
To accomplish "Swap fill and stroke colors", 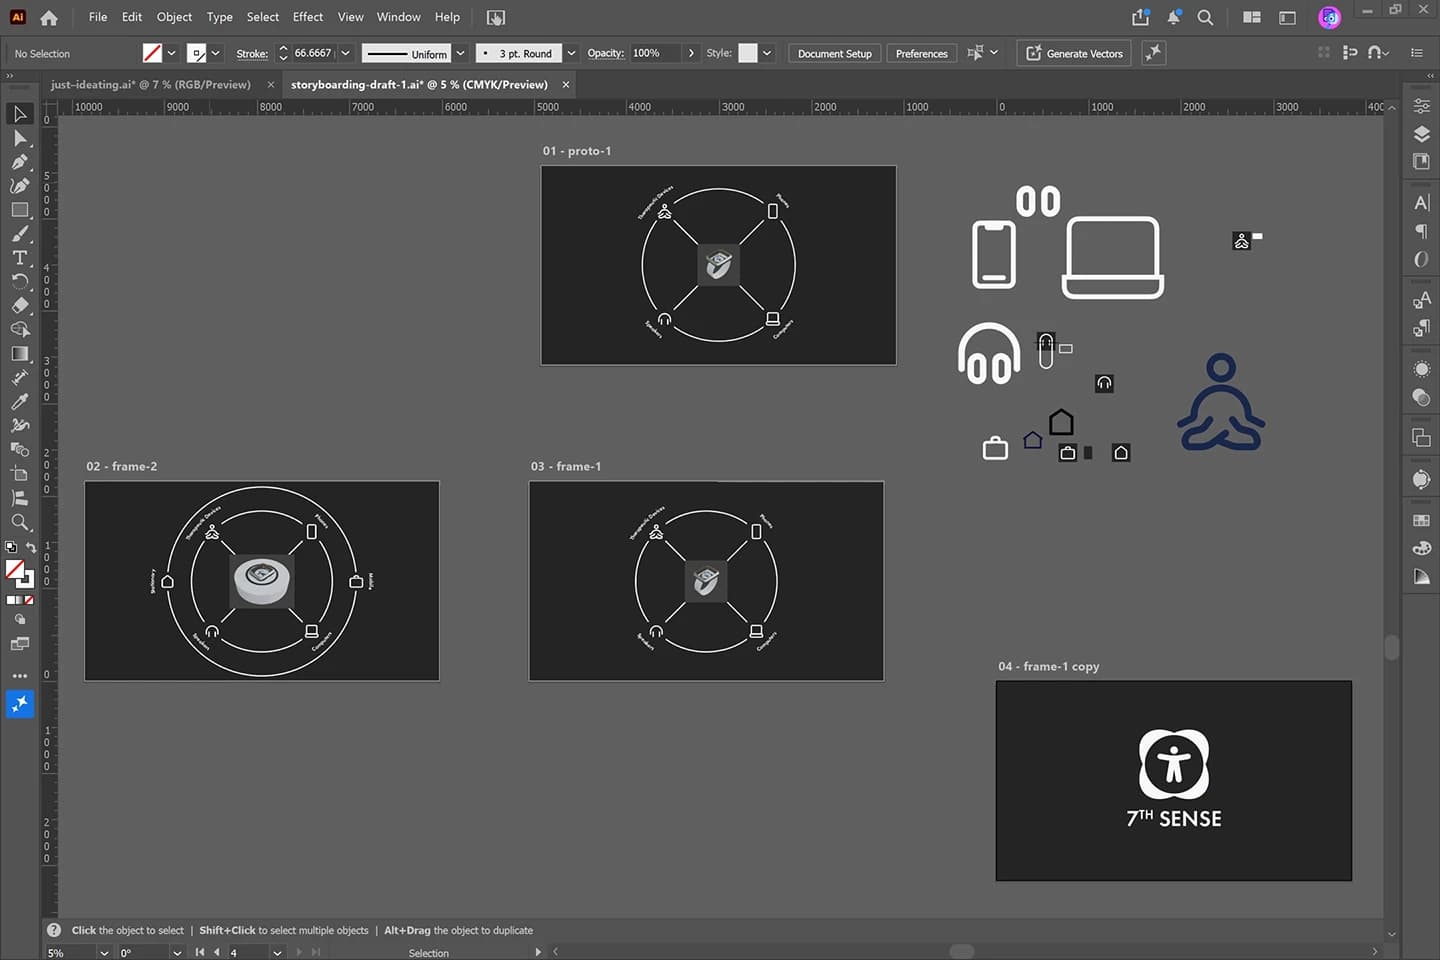I will coord(31,547).
